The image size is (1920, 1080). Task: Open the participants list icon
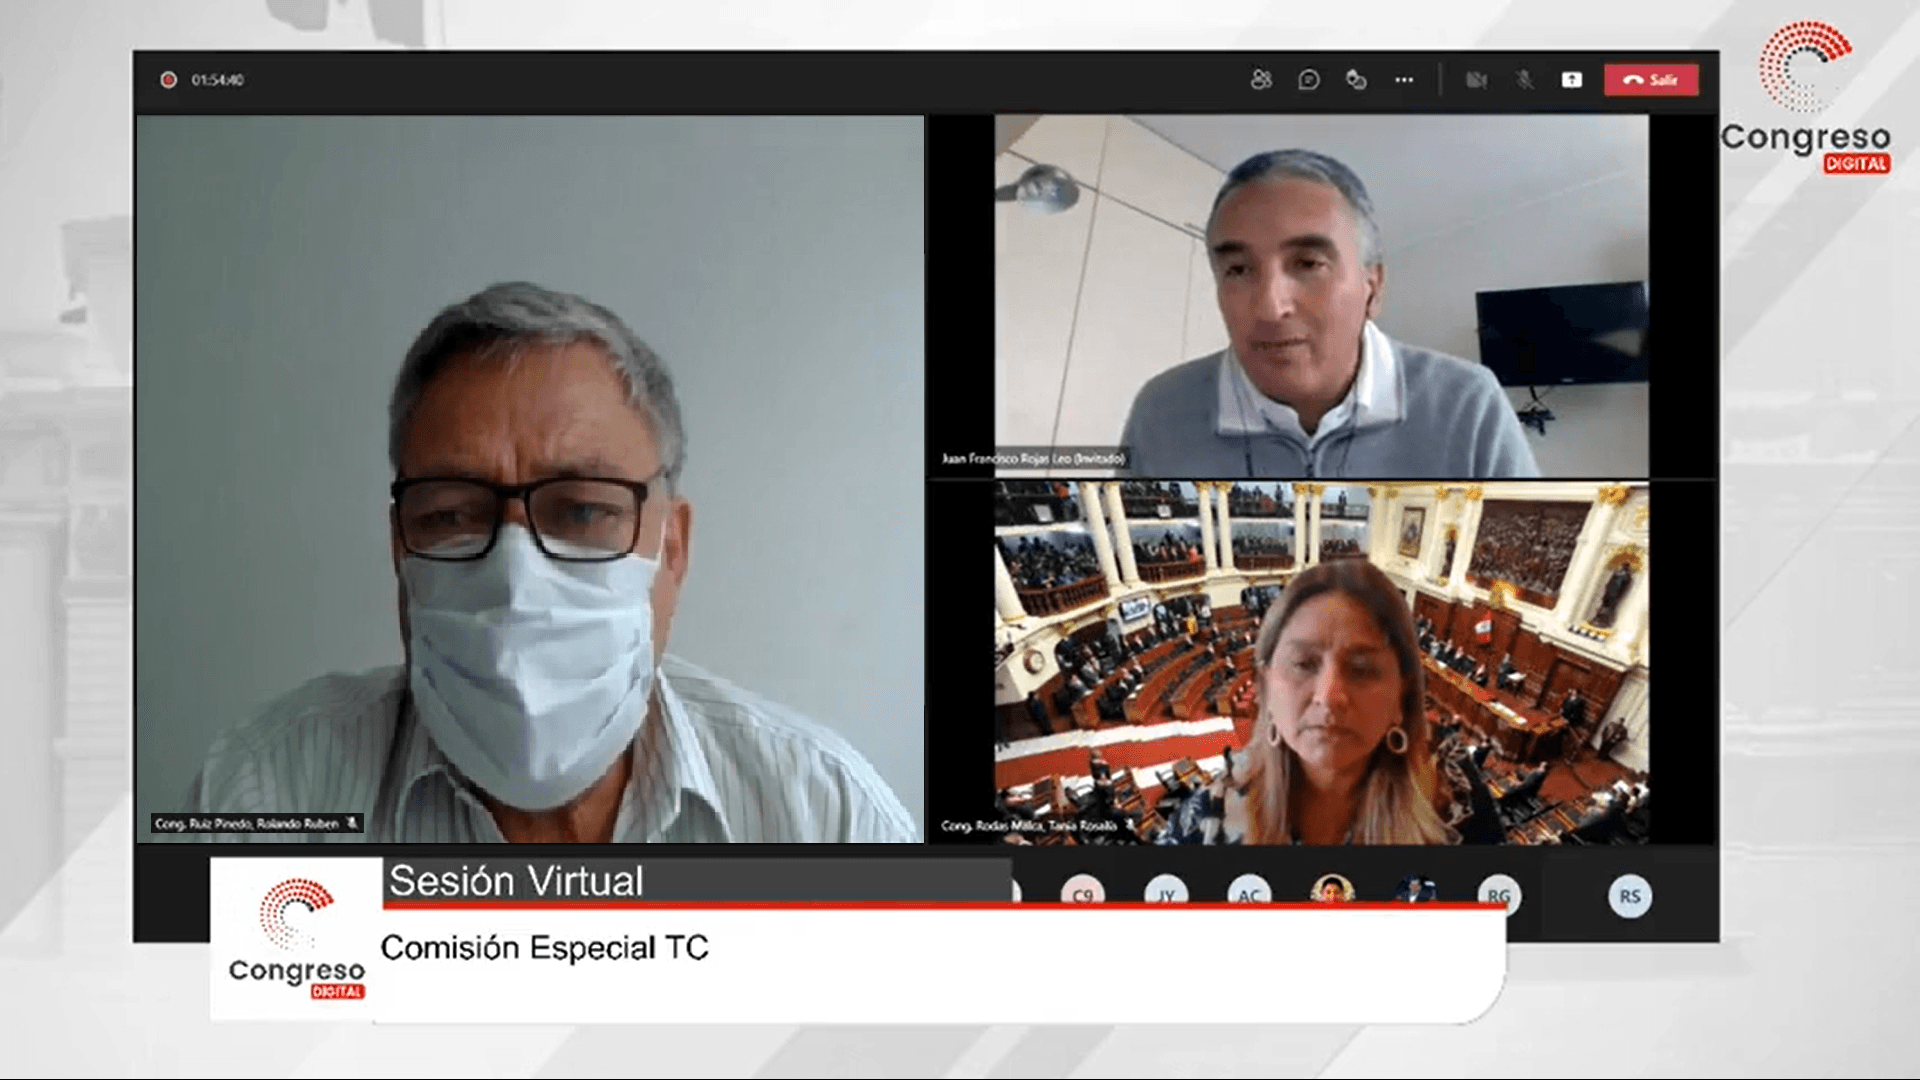click(x=1261, y=80)
